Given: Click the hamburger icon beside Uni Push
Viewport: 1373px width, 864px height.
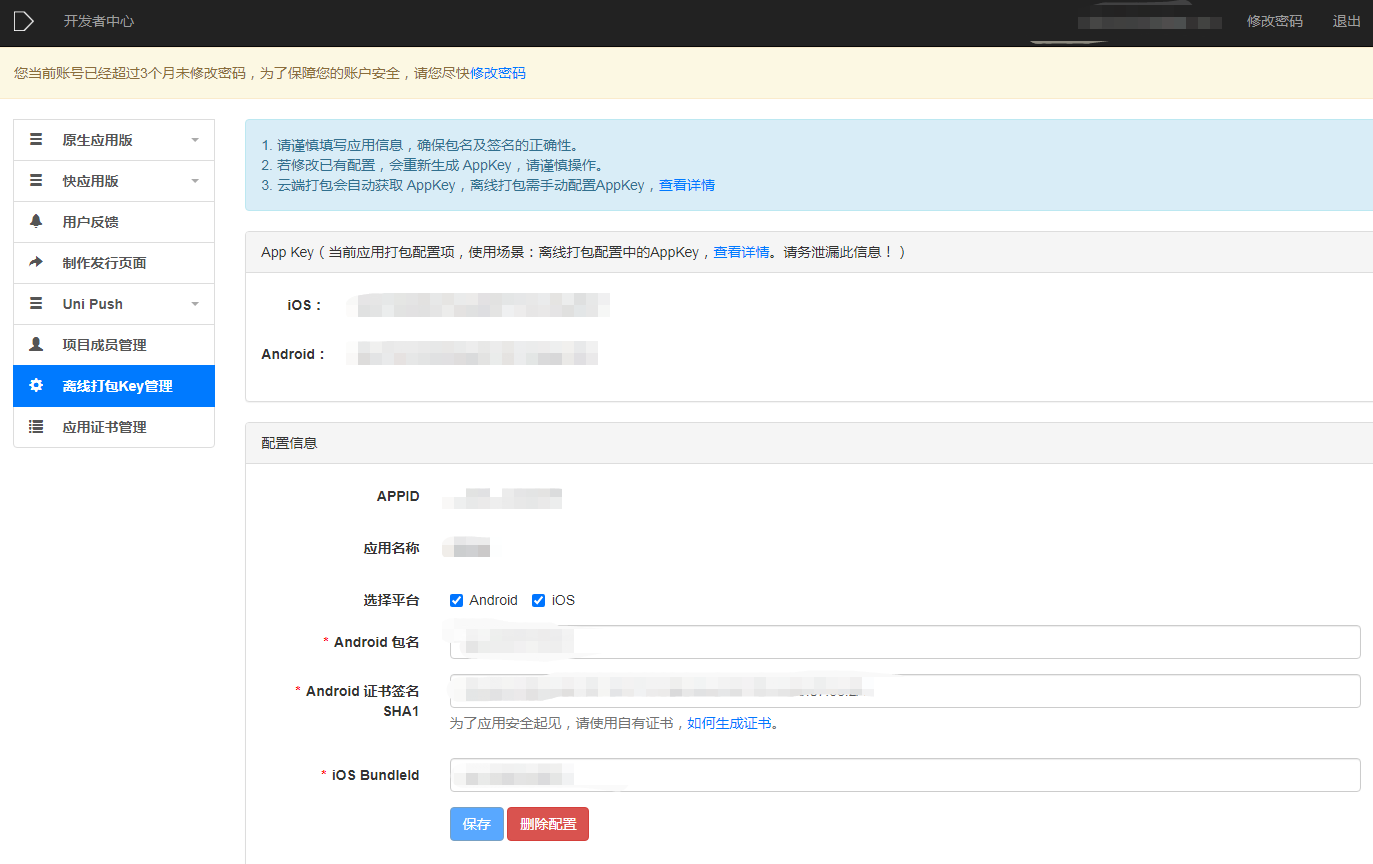Looking at the screenshot, I should click(36, 303).
